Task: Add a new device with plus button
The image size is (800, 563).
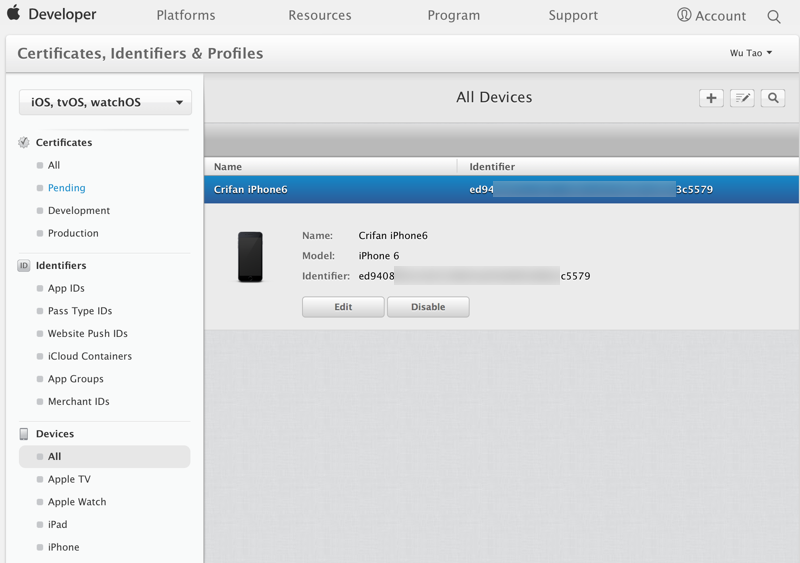Action: coord(711,98)
